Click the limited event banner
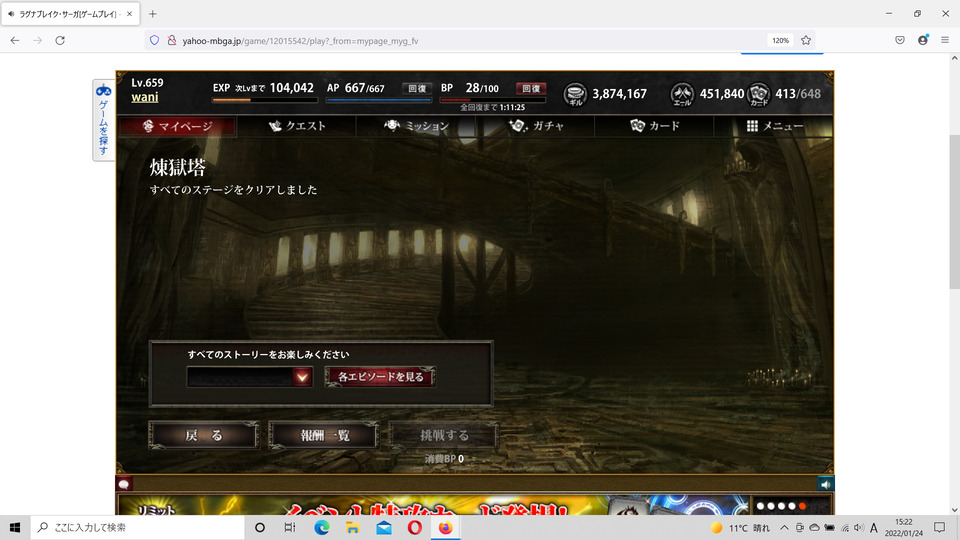 432,505
